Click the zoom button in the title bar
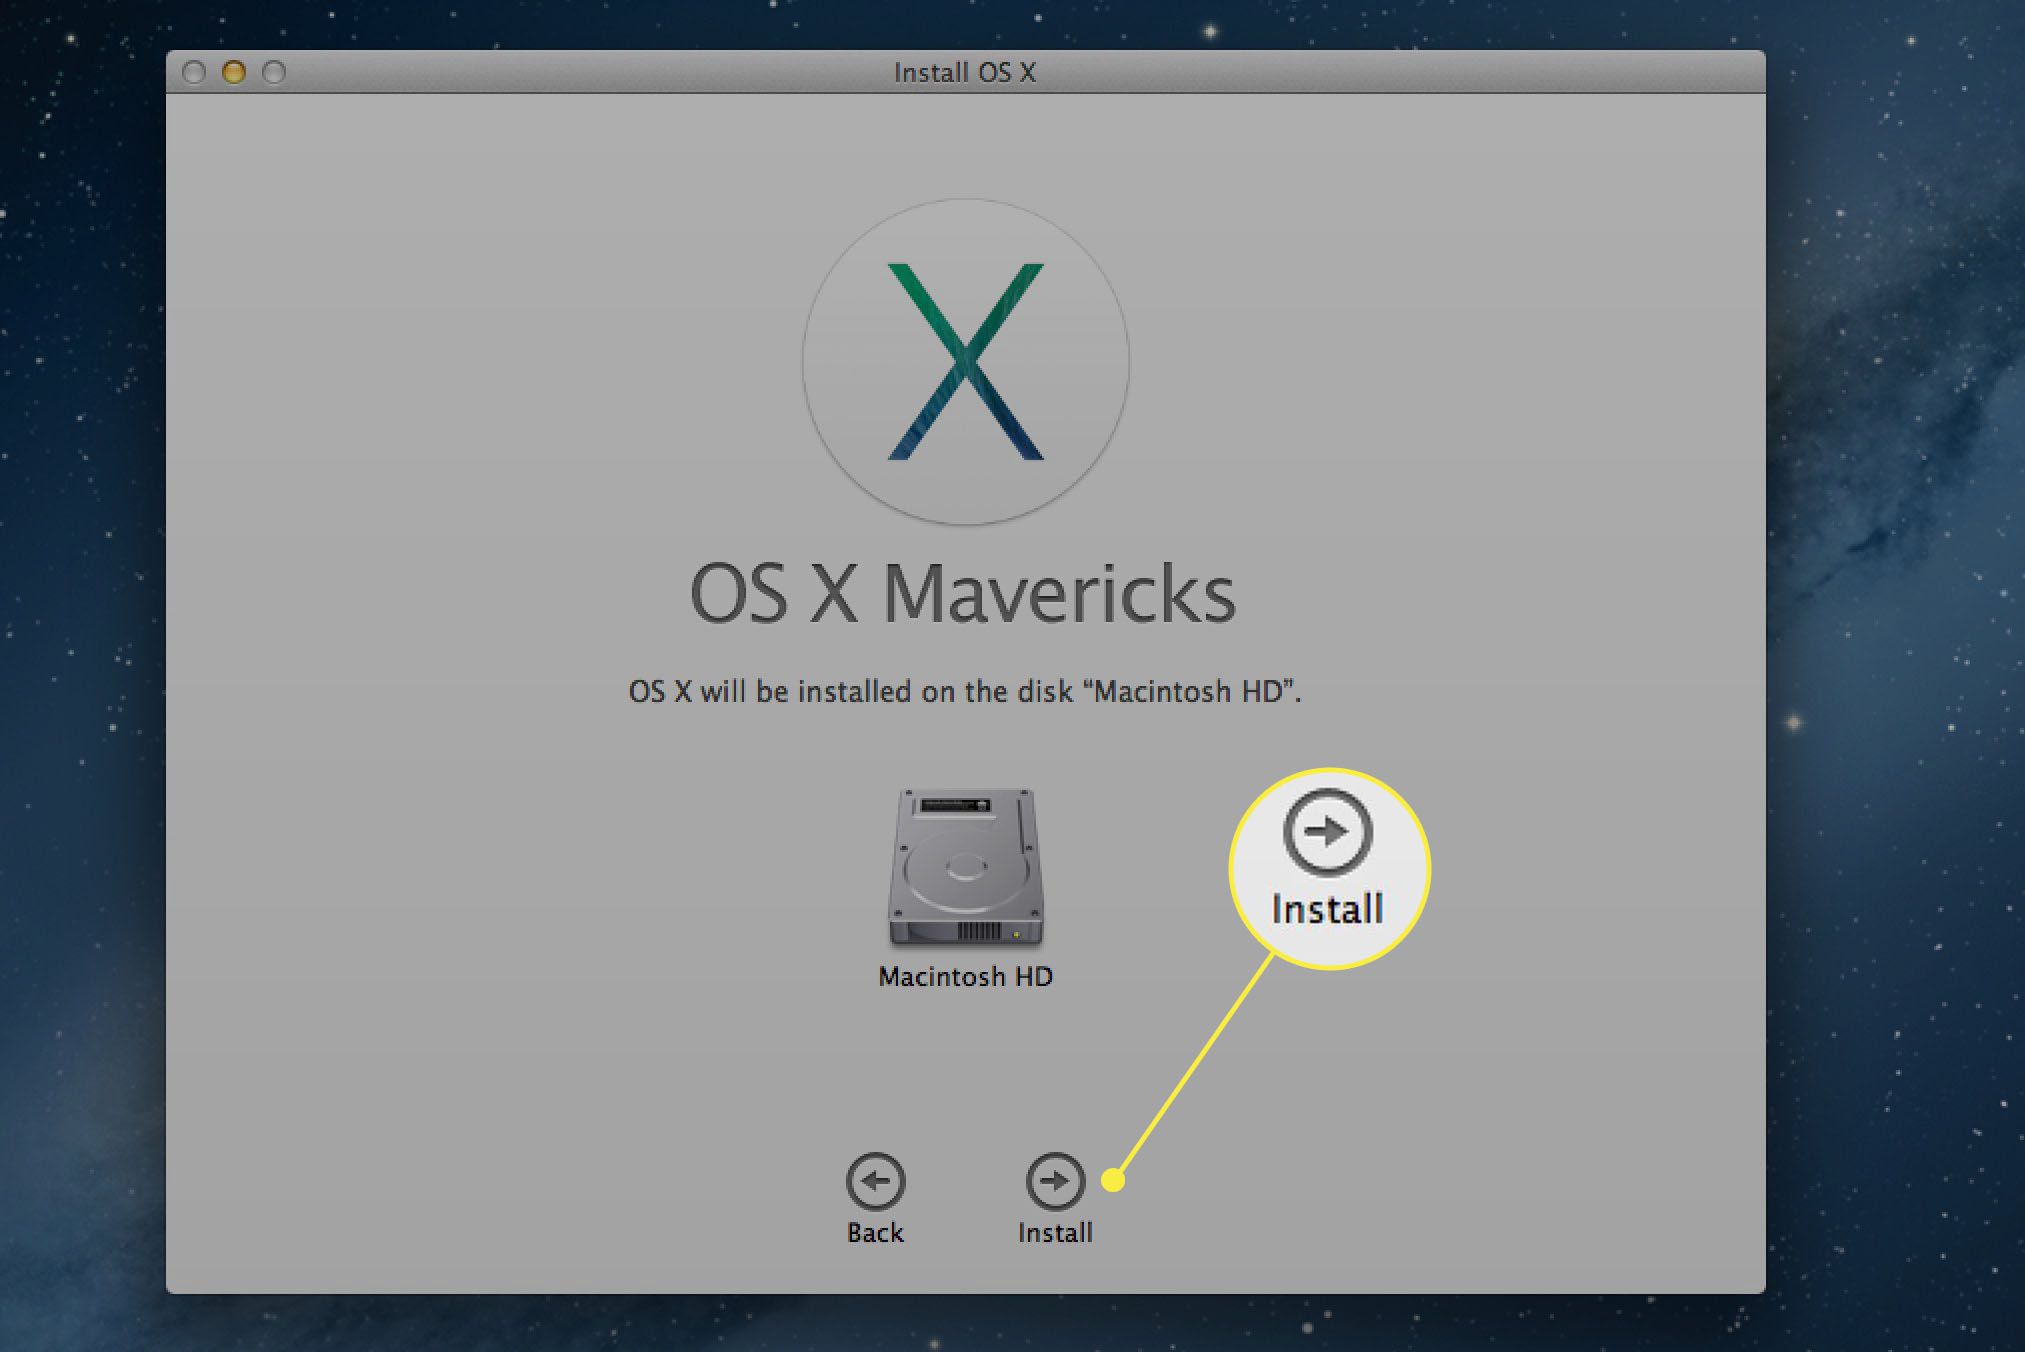 [274, 72]
